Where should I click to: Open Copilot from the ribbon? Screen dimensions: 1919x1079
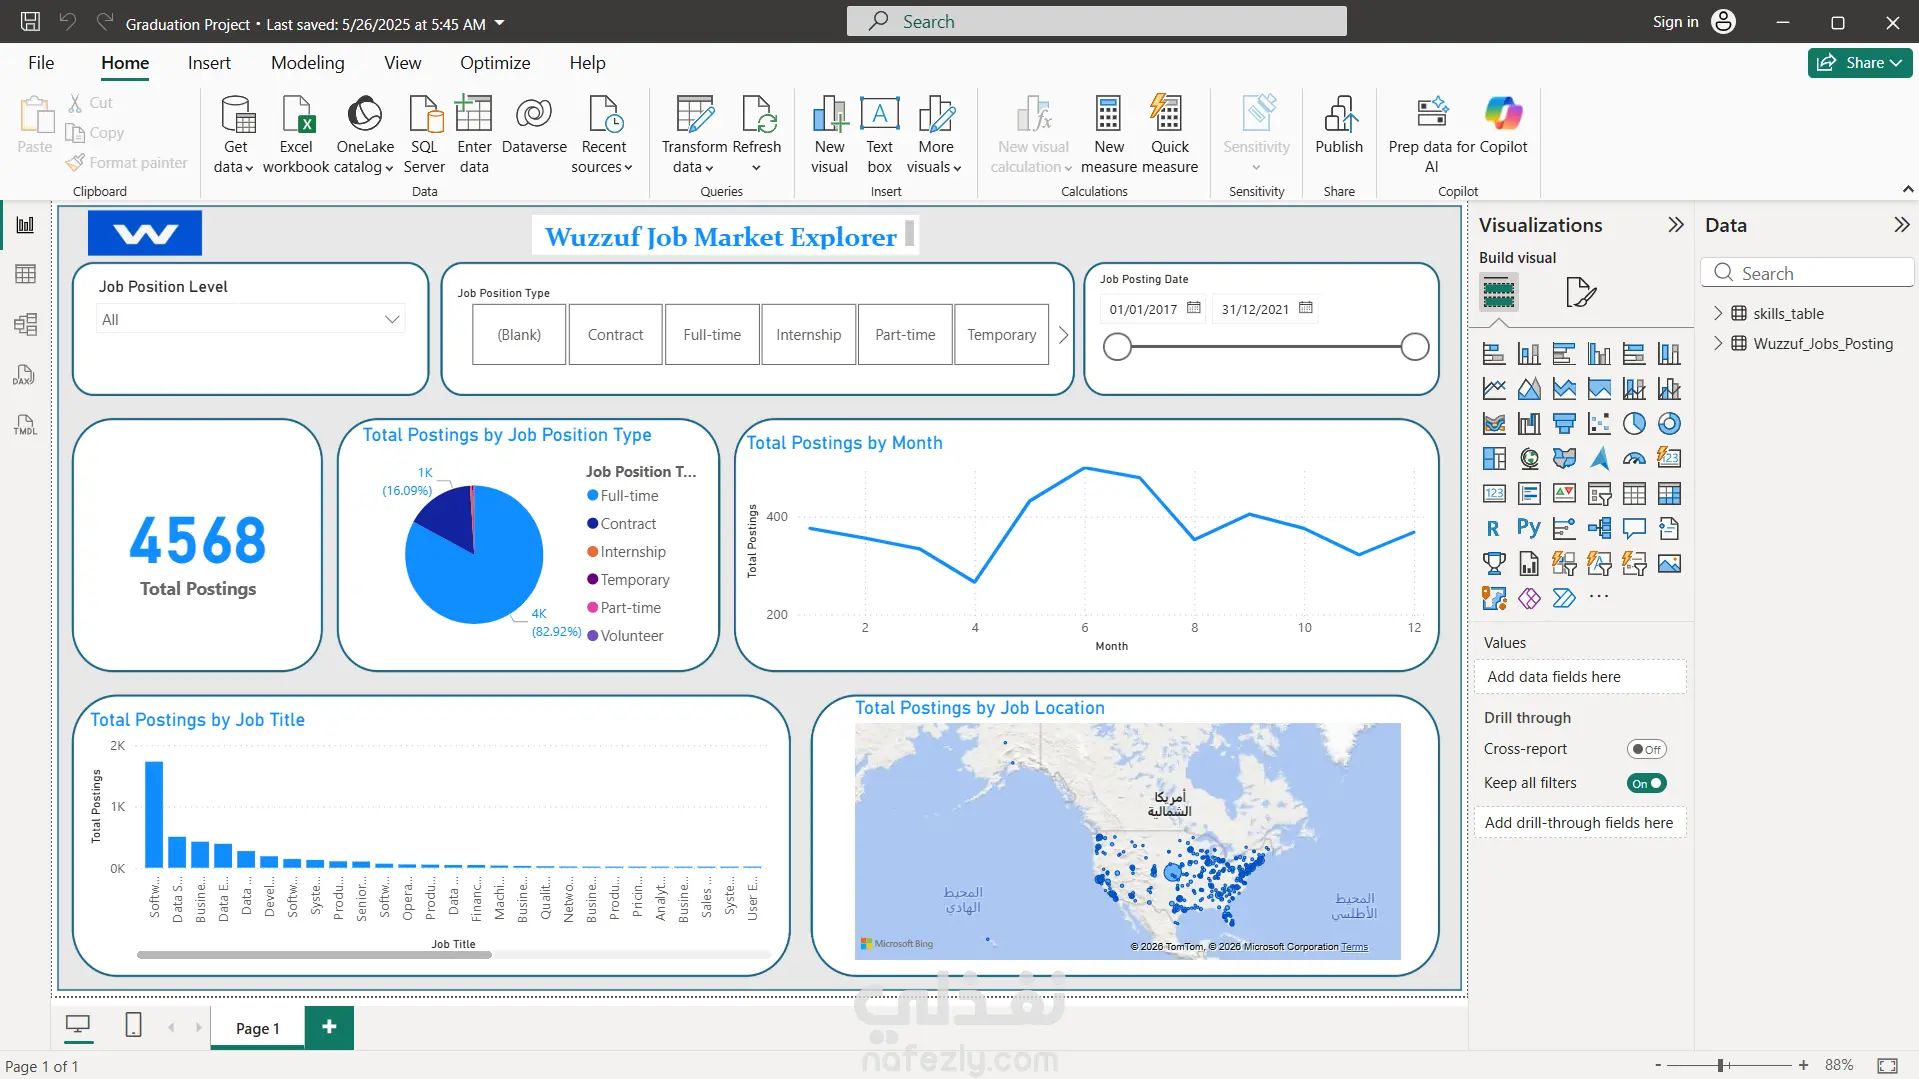pyautogui.click(x=1504, y=126)
